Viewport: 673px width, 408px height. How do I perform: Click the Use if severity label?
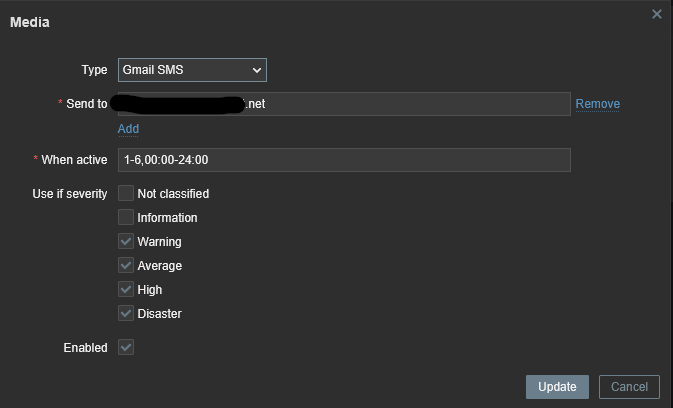coord(70,193)
